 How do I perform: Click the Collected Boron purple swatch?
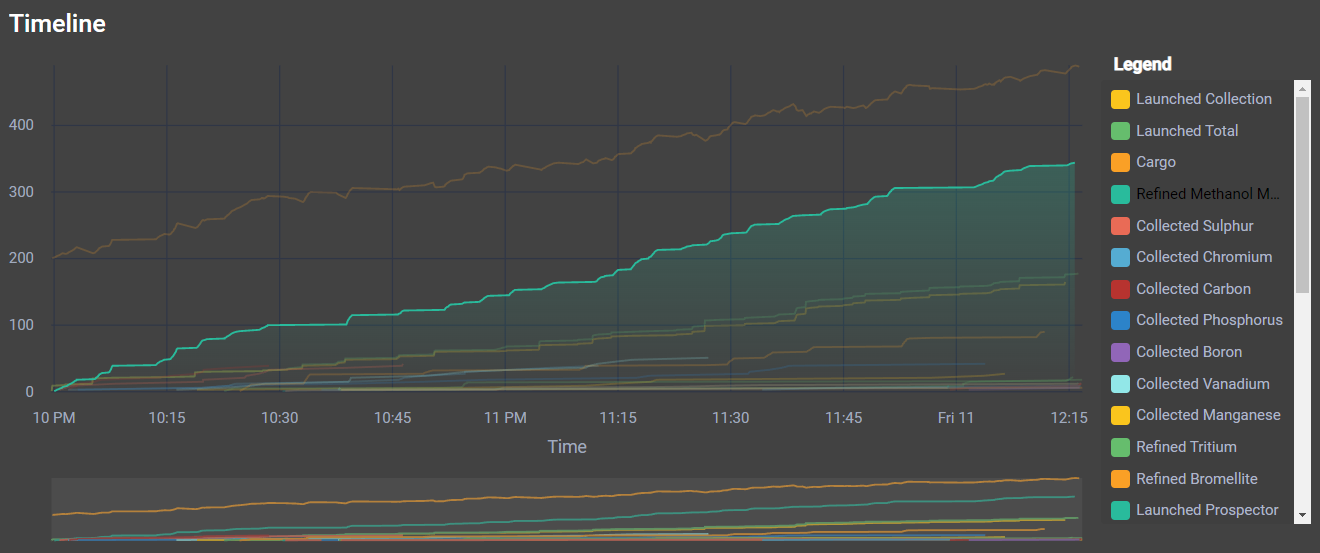(x=1121, y=352)
